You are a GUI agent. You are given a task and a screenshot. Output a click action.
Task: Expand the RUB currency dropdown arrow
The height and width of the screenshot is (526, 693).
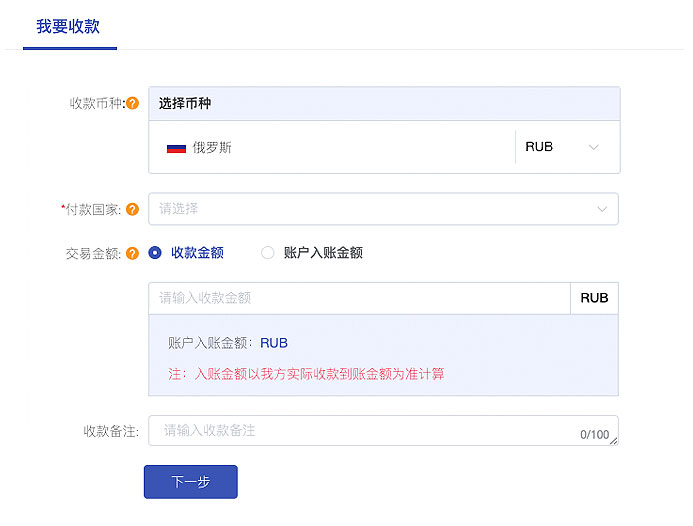click(594, 147)
